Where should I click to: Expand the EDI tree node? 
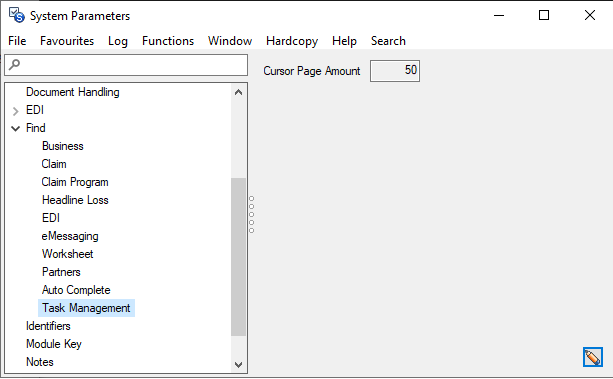pos(16,111)
